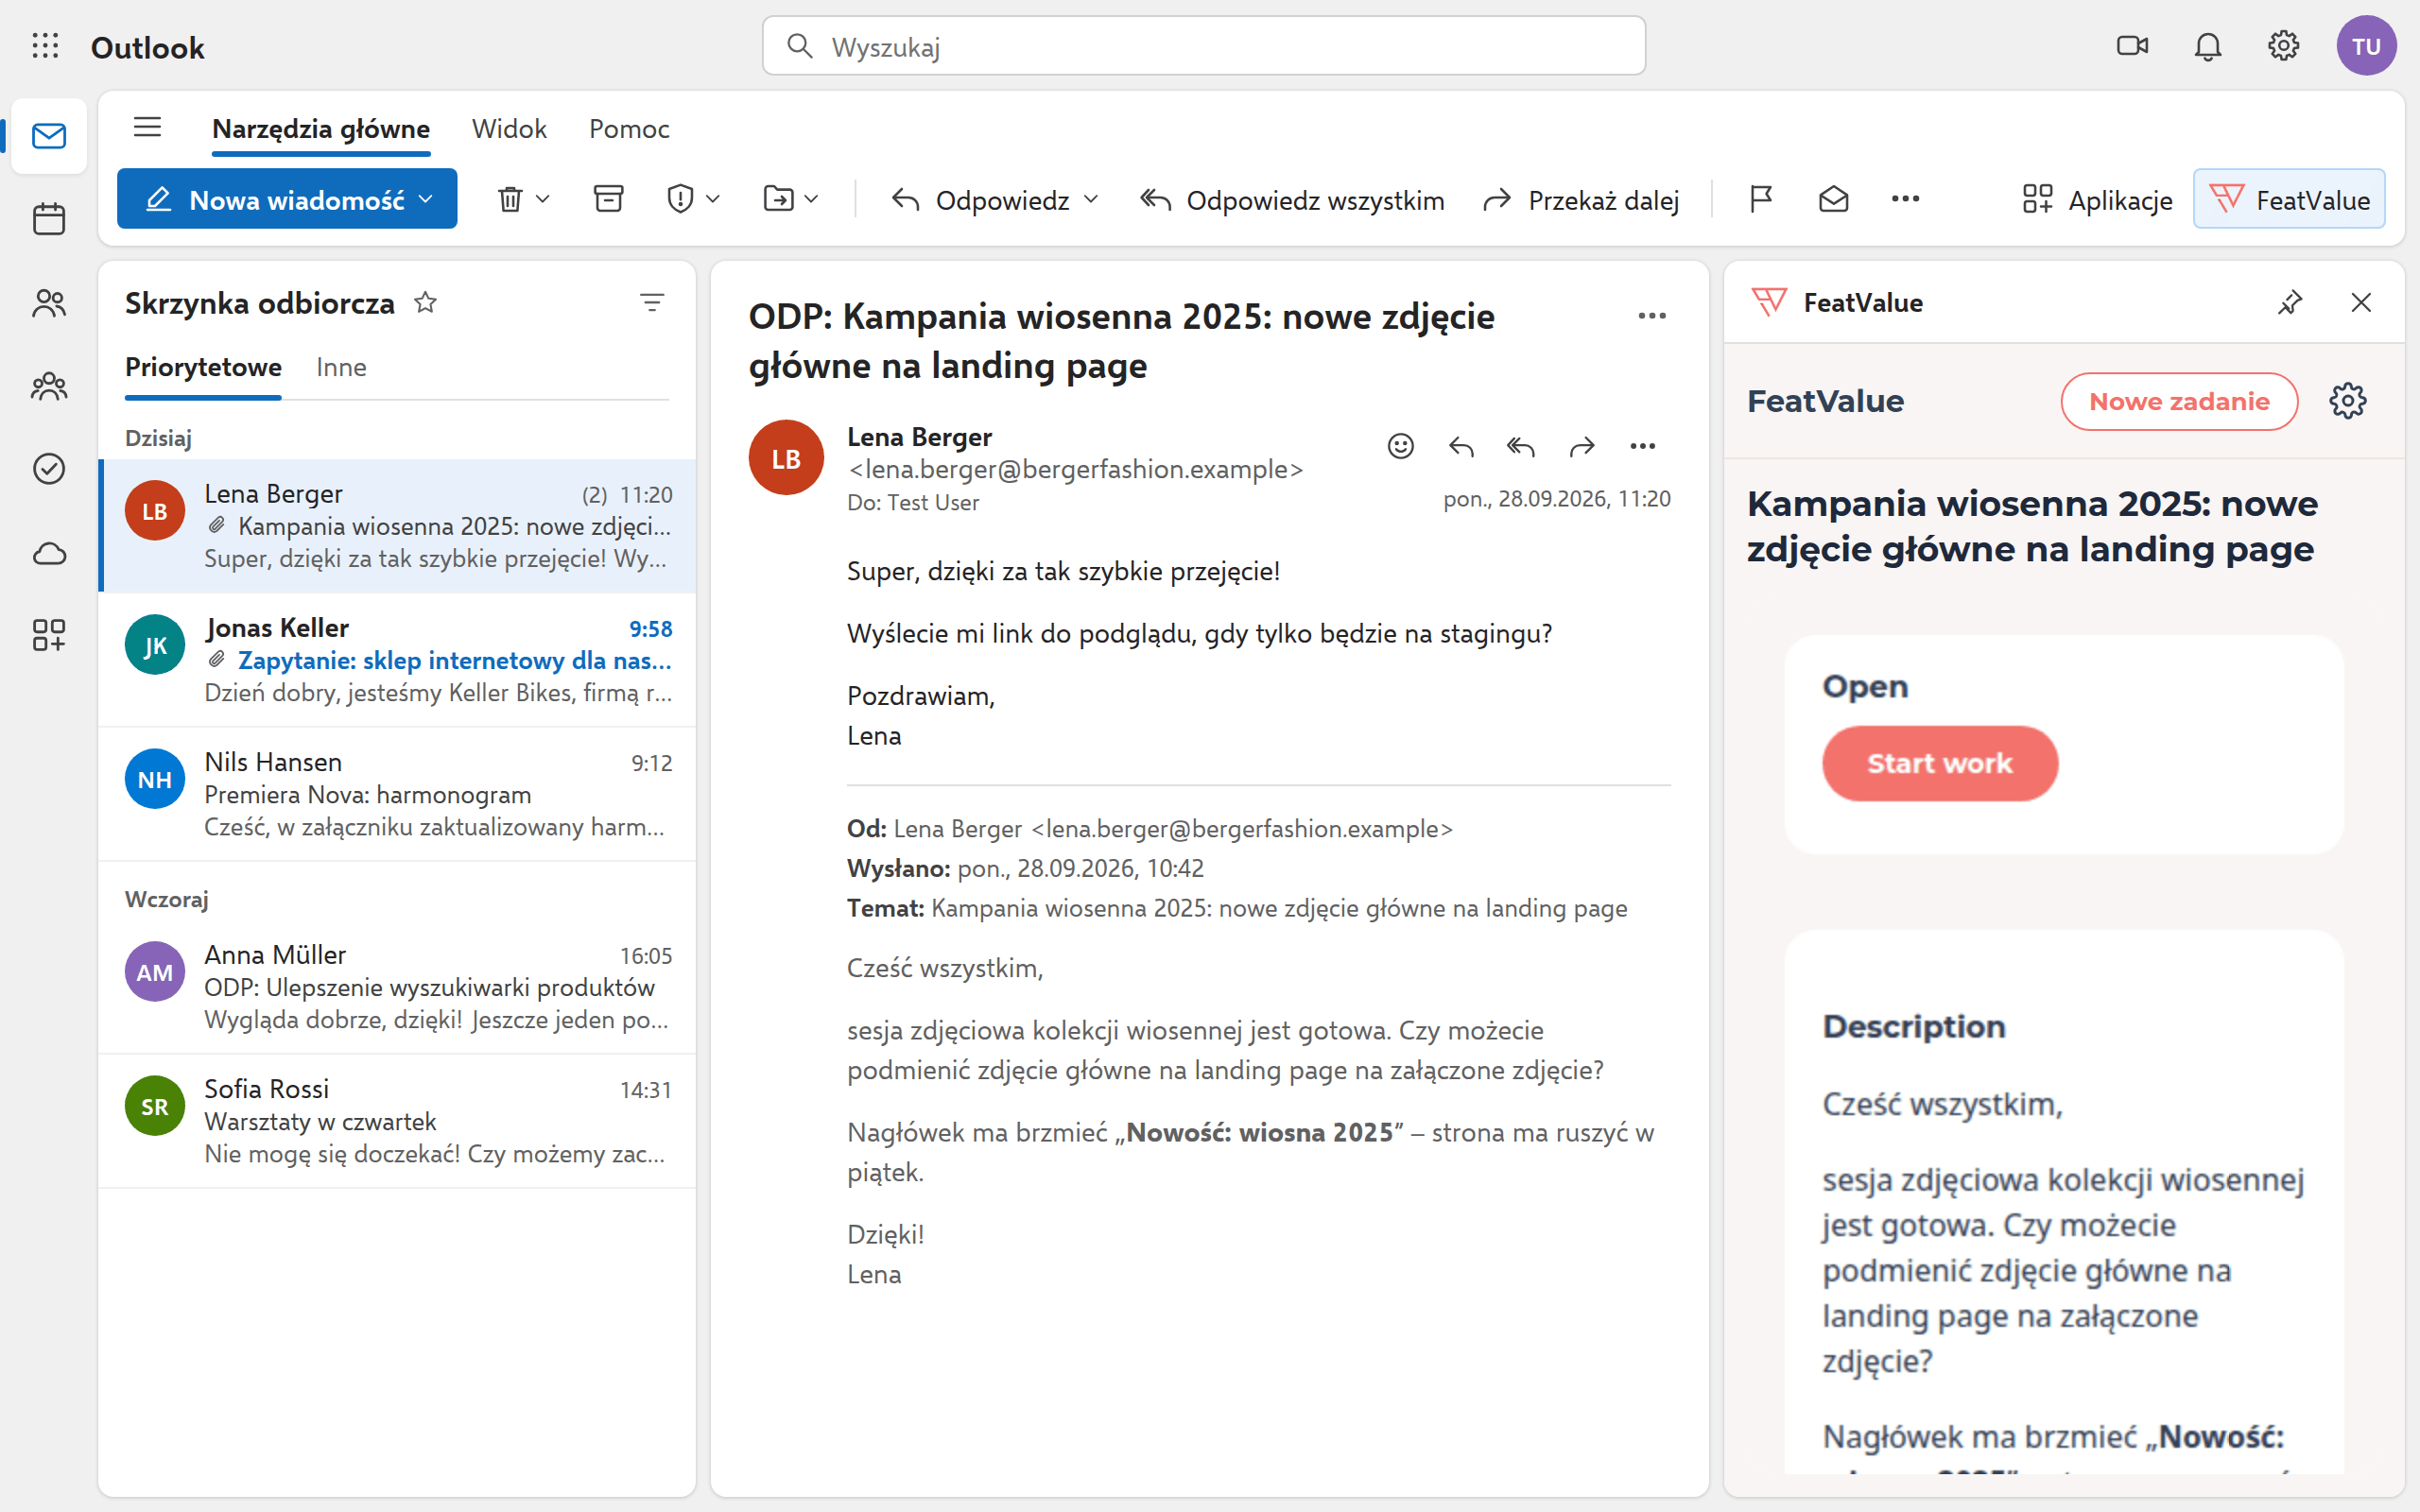Expand Nowa wiadomość dropdown arrow
This screenshot has height=1512, width=2420.
point(426,199)
